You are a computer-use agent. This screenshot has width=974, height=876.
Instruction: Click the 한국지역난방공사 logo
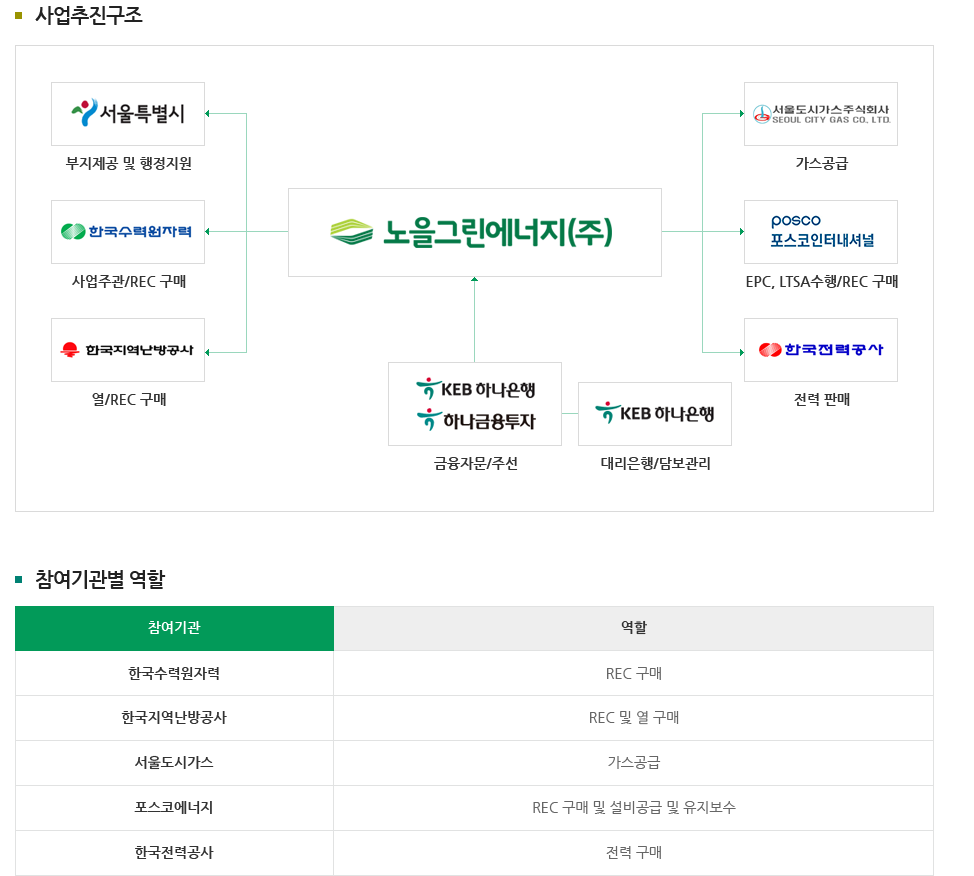coord(128,350)
